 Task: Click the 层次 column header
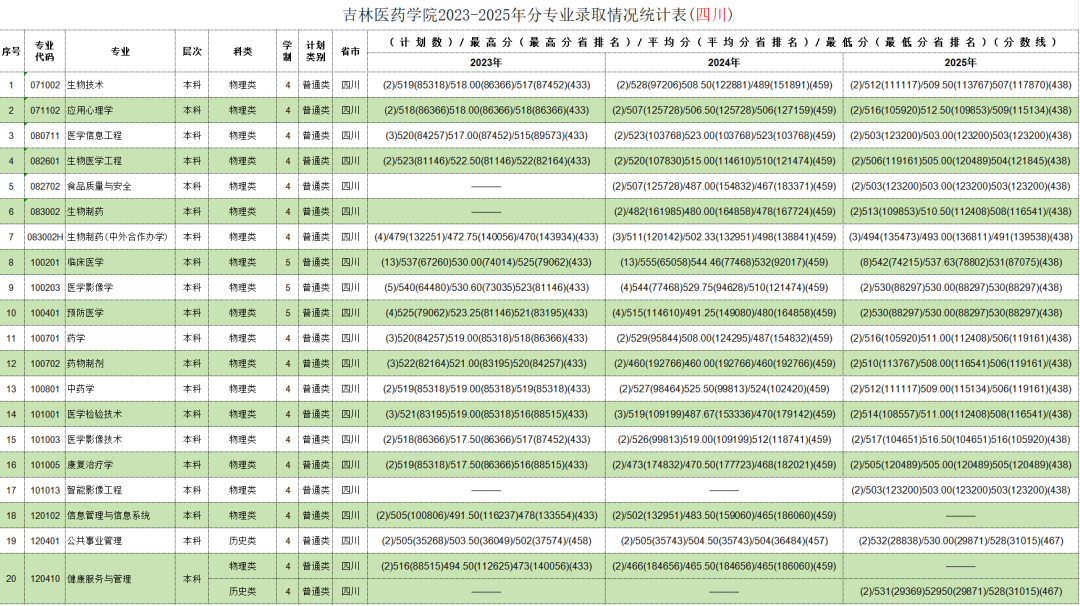click(x=192, y=52)
